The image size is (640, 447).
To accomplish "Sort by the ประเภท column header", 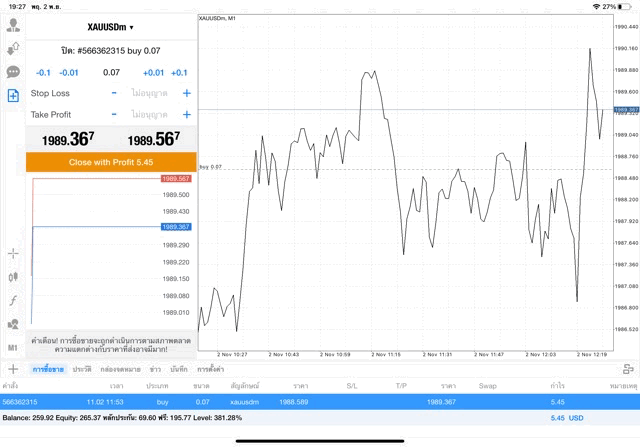I will click(x=157, y=386).
